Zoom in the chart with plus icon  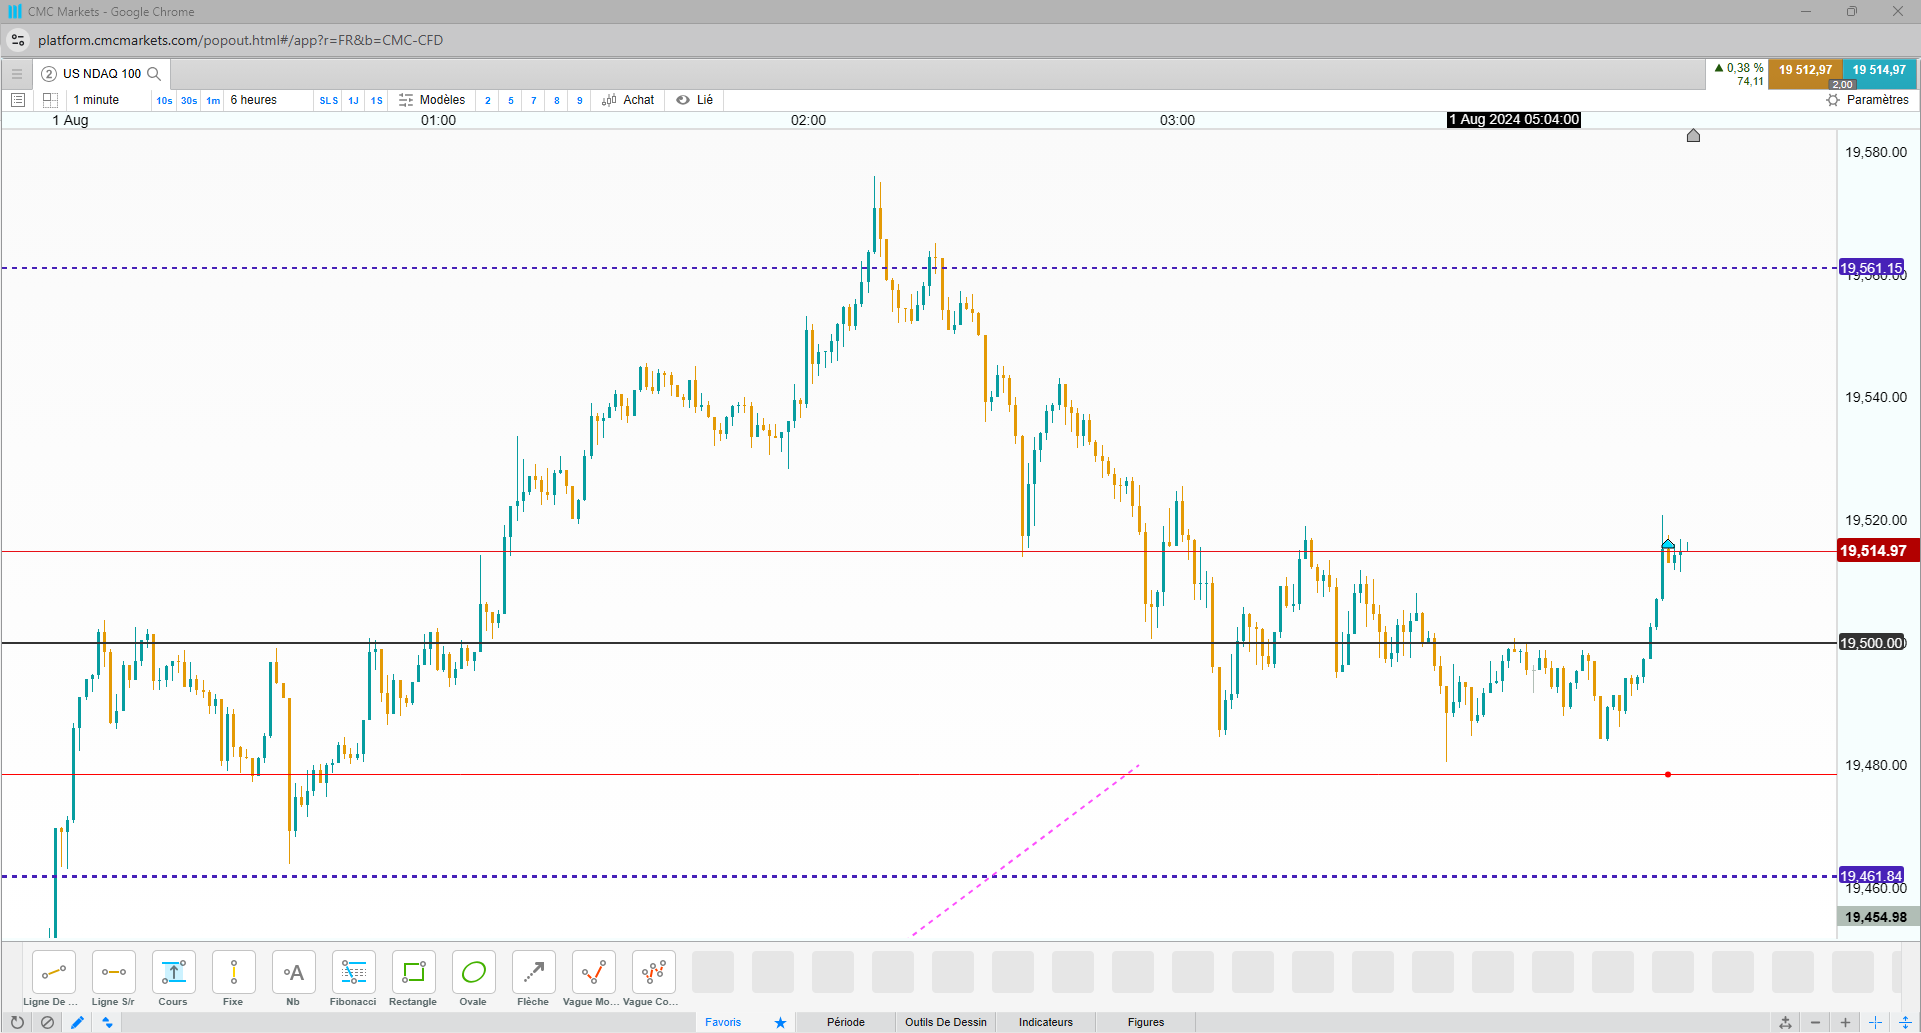1845,1022
